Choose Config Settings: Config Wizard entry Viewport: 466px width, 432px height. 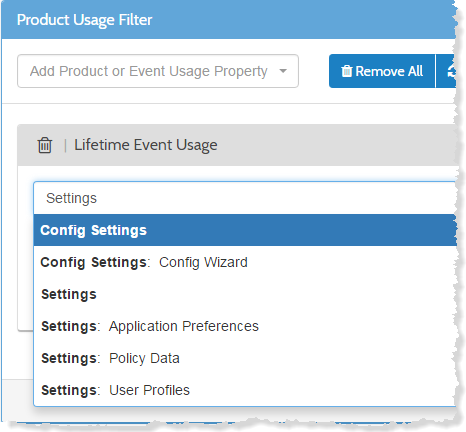(x=246, y=262)
